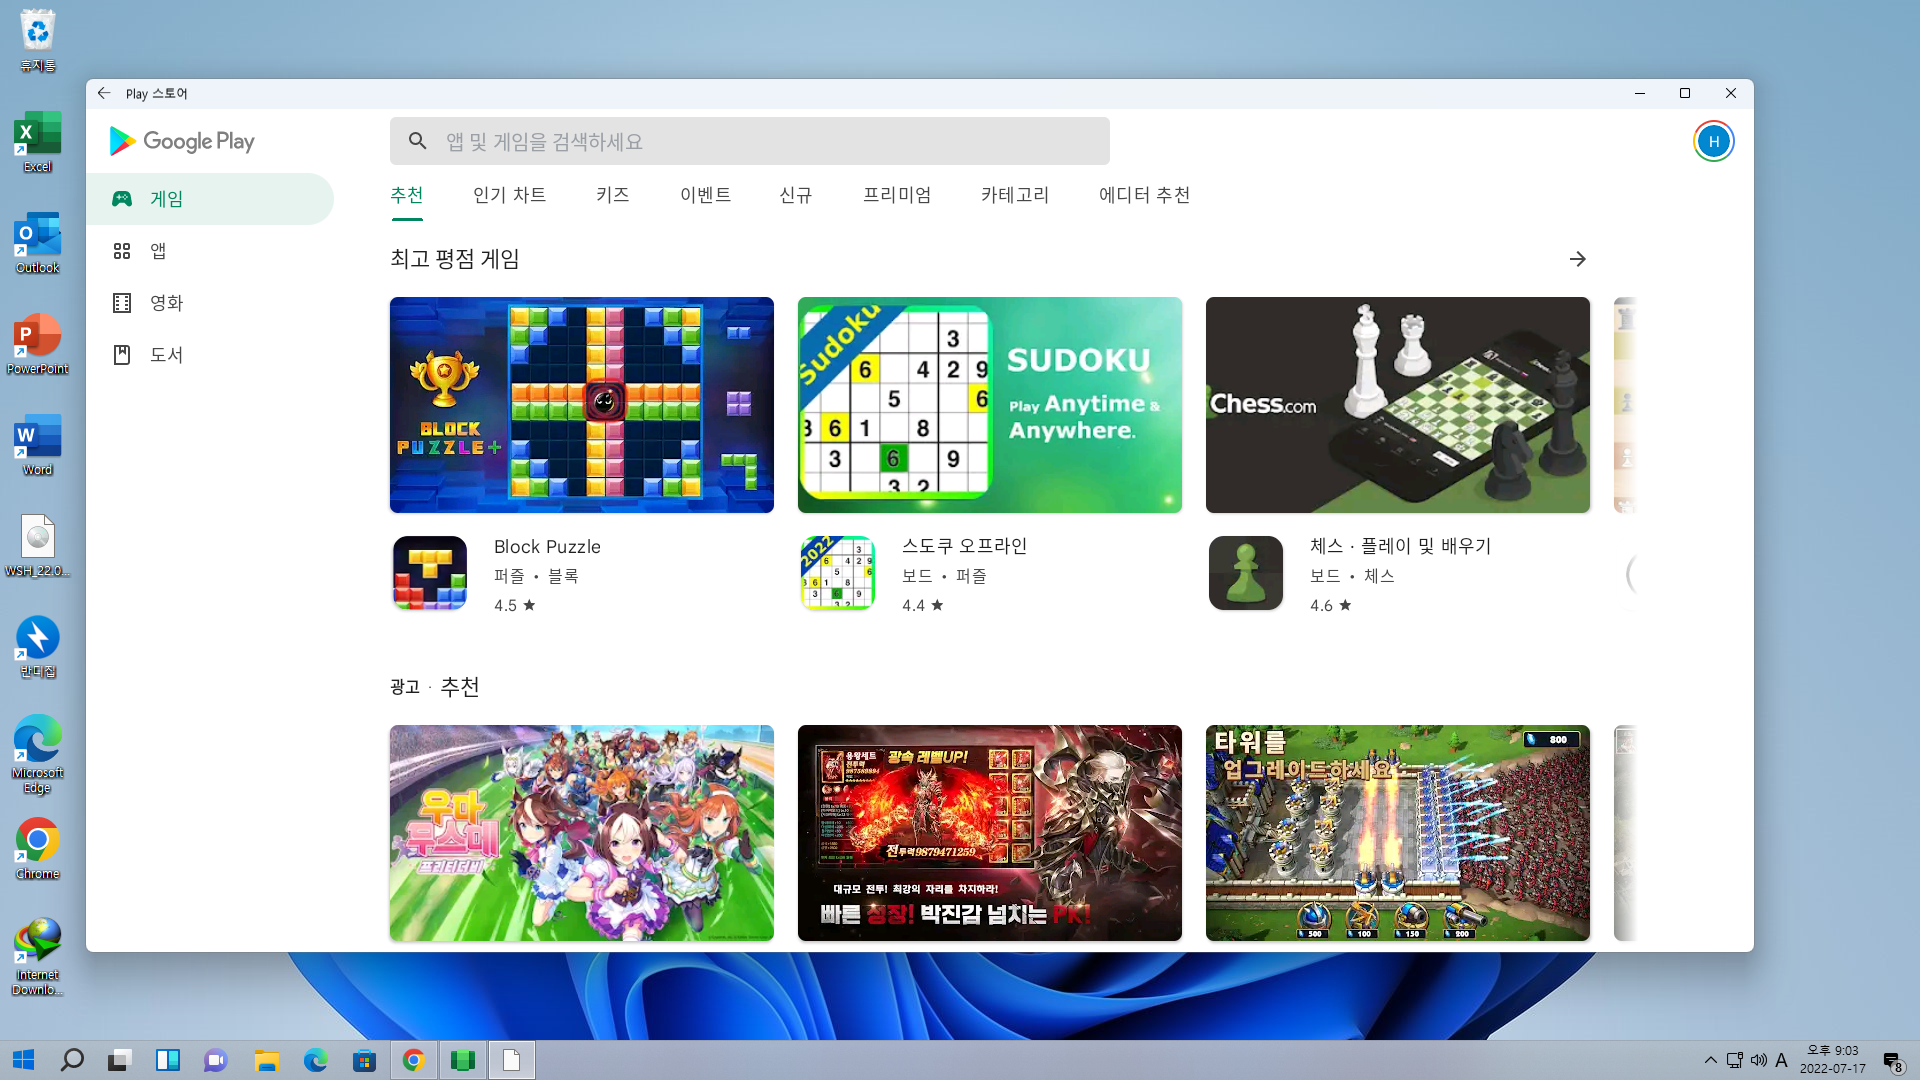The width and height of the screenshot is (1920, 1080).
Task: Select the WSH_22.0 desktop file
Action: click(38, 546)
